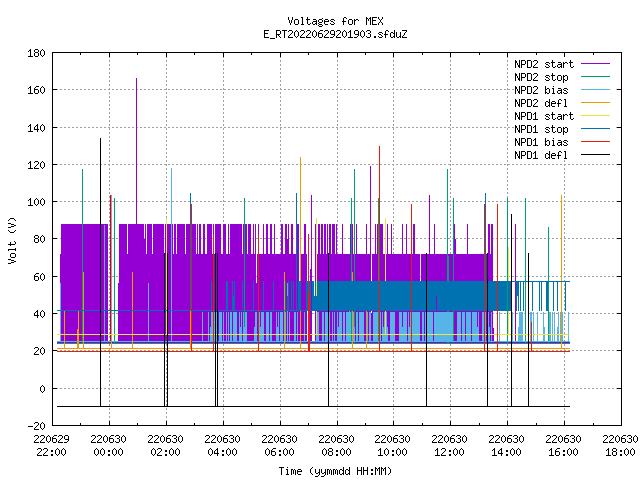Click the dark blue NPD1 stop legend line
This screenshot has width=640, height=480.
[595, 129]
